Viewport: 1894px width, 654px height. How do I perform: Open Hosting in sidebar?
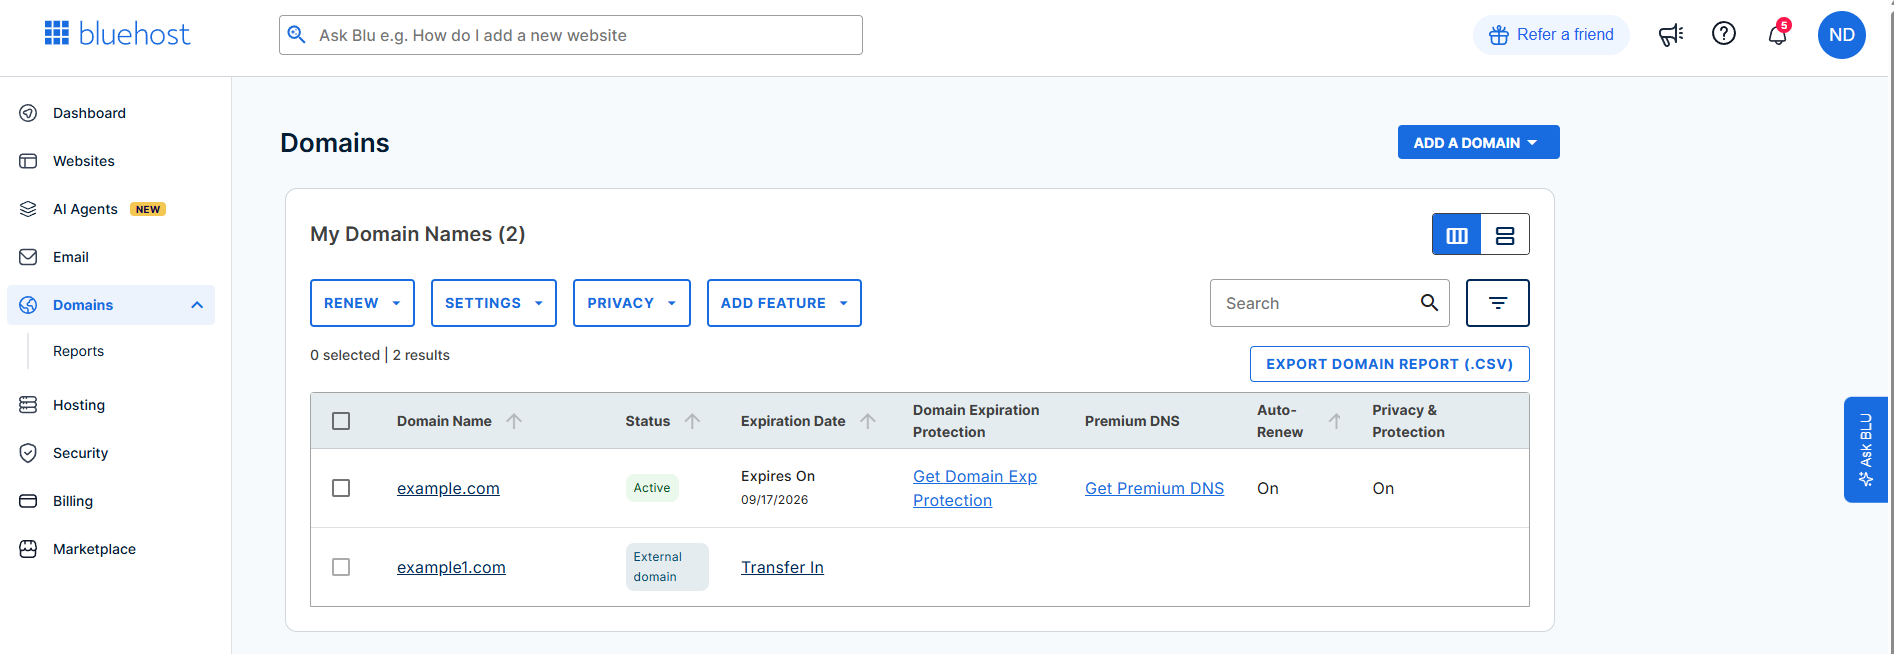(x=78, y=405)
